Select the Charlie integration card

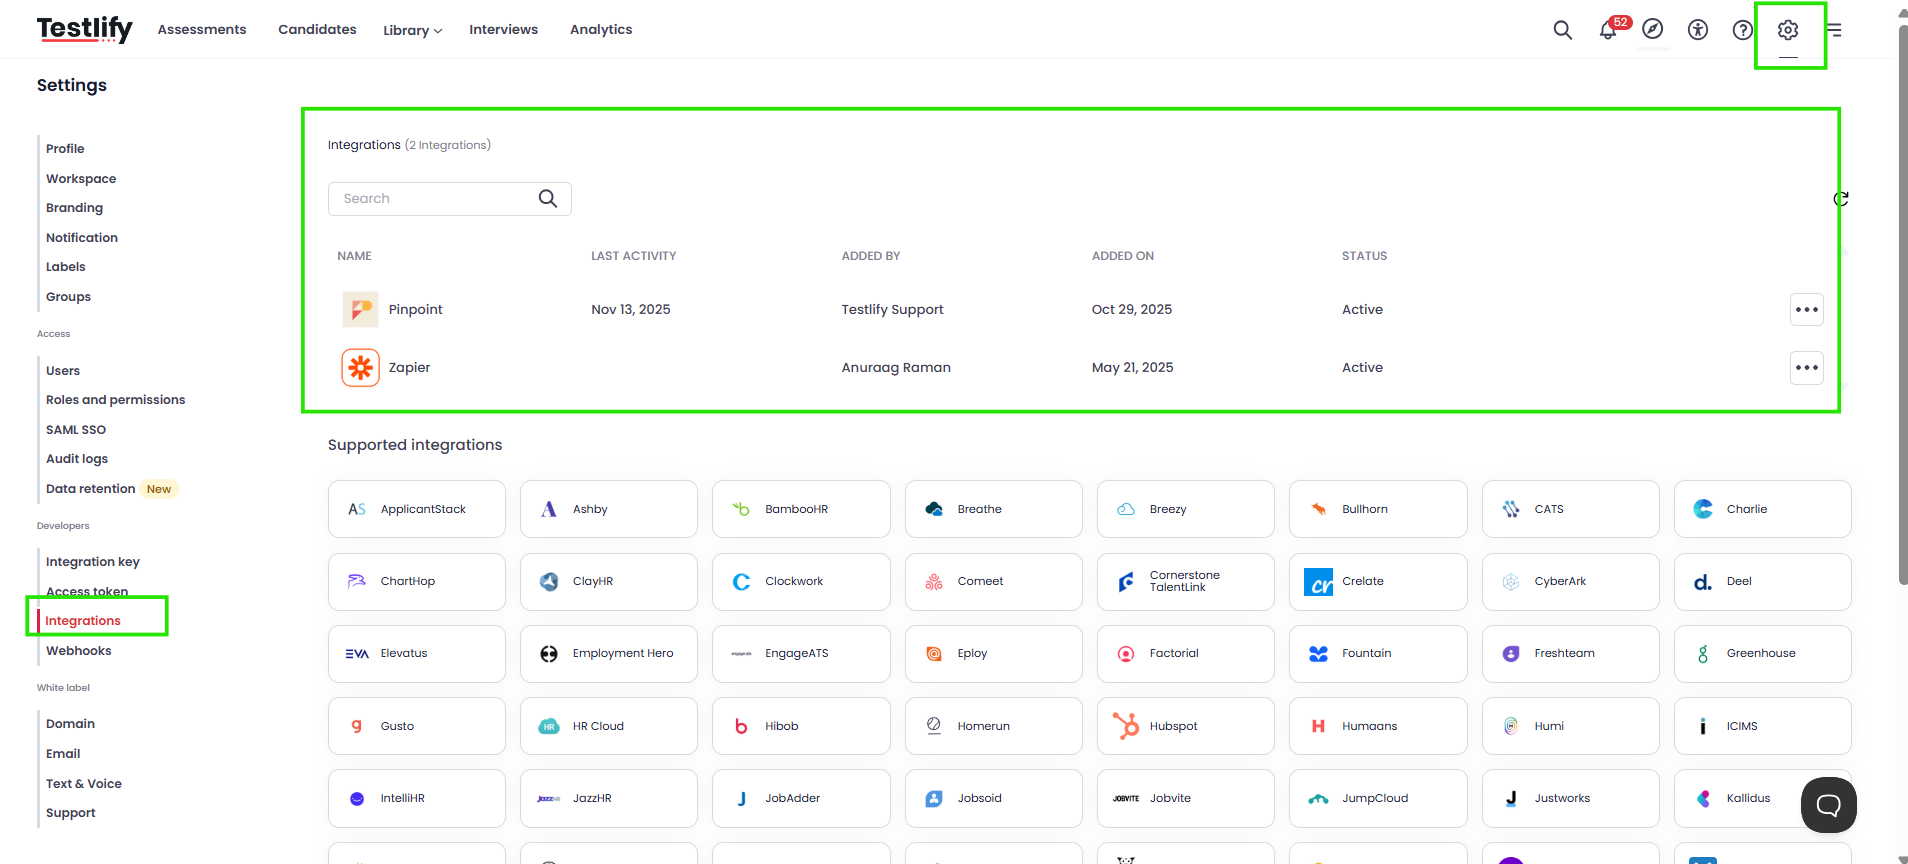tap(1763, 509)
